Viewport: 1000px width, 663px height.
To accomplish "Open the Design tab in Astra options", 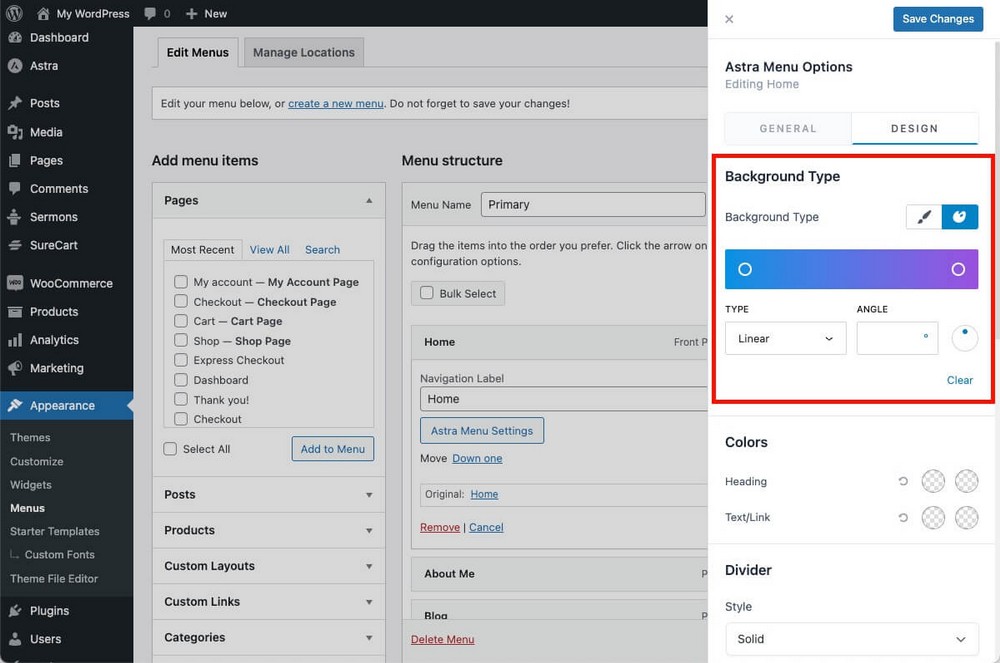I will (x=915, y=129).
